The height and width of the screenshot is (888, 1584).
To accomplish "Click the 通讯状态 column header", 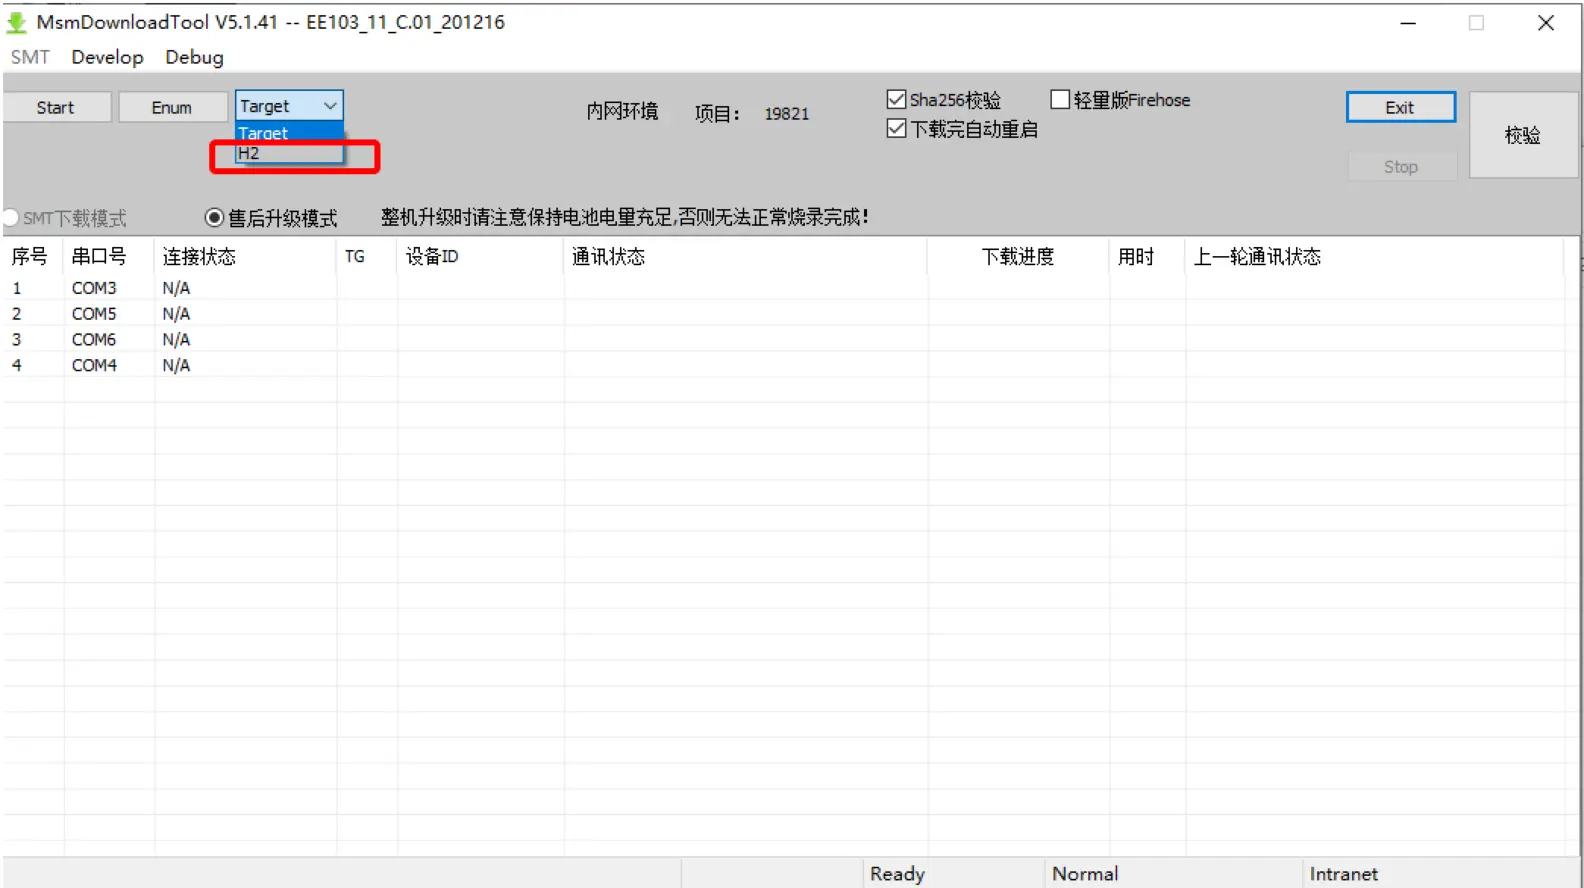I will 745,256.
